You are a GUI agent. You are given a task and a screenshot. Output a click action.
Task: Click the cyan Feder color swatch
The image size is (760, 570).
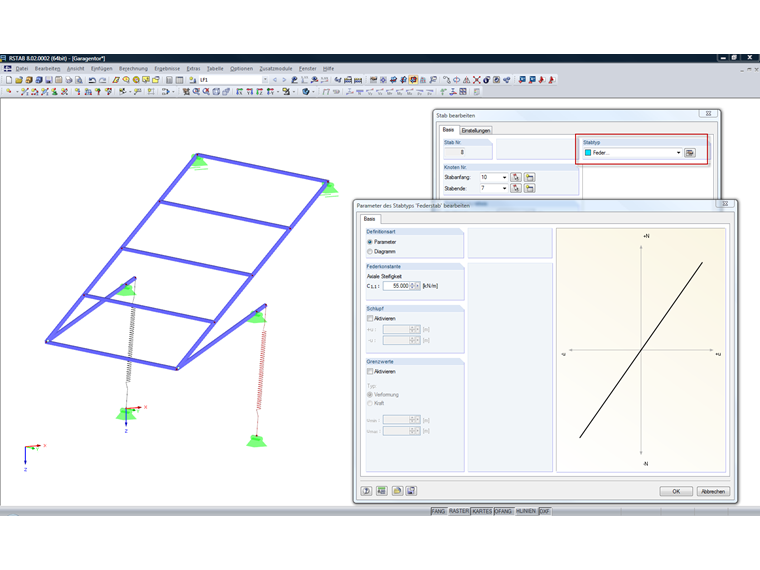click(588, 153)
